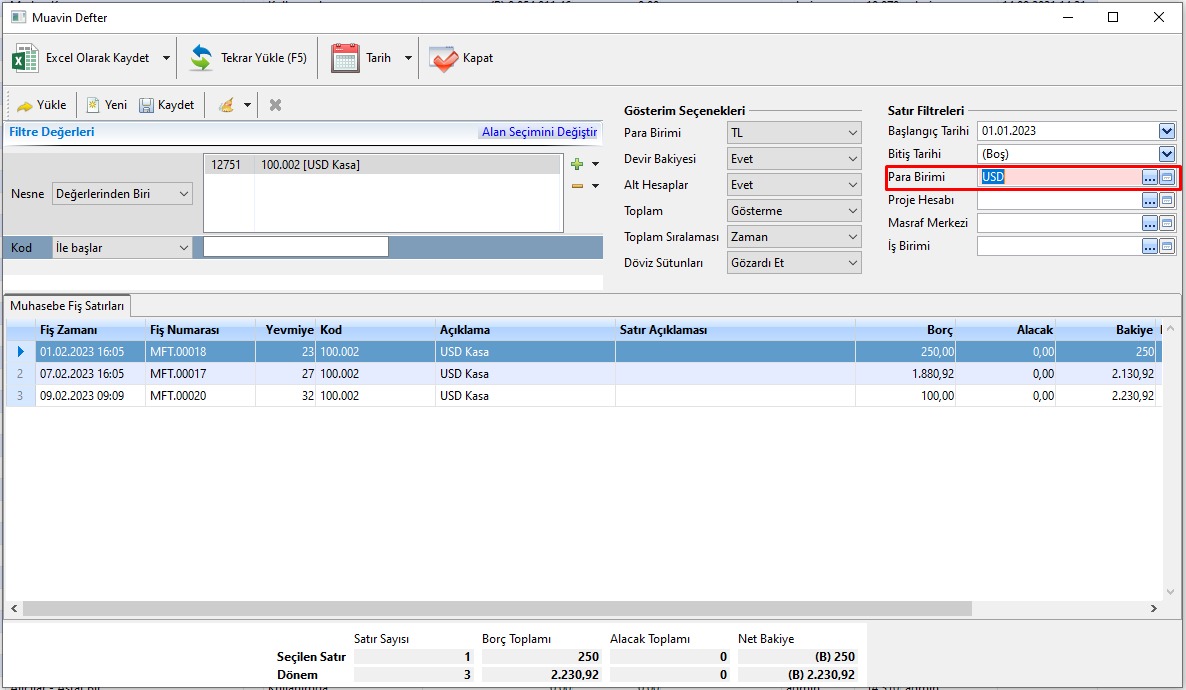Screen dimensions: 1186x690
Task: Open the Döviz Sütunları dropdown
Action: tap(793, 263)
